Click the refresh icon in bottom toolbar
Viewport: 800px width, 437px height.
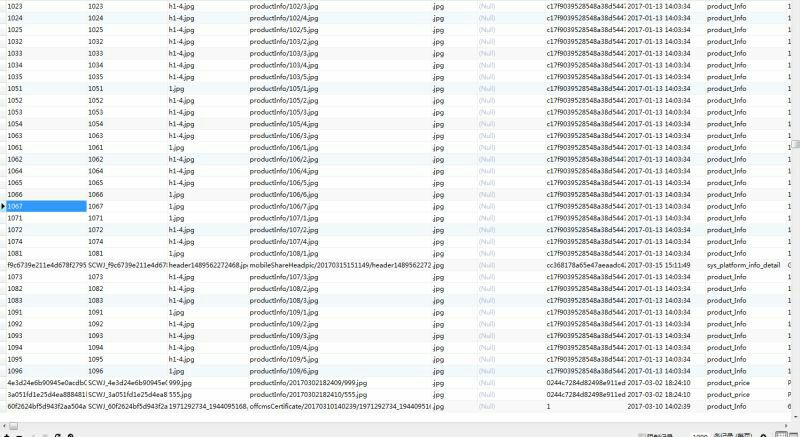[58, 434]
